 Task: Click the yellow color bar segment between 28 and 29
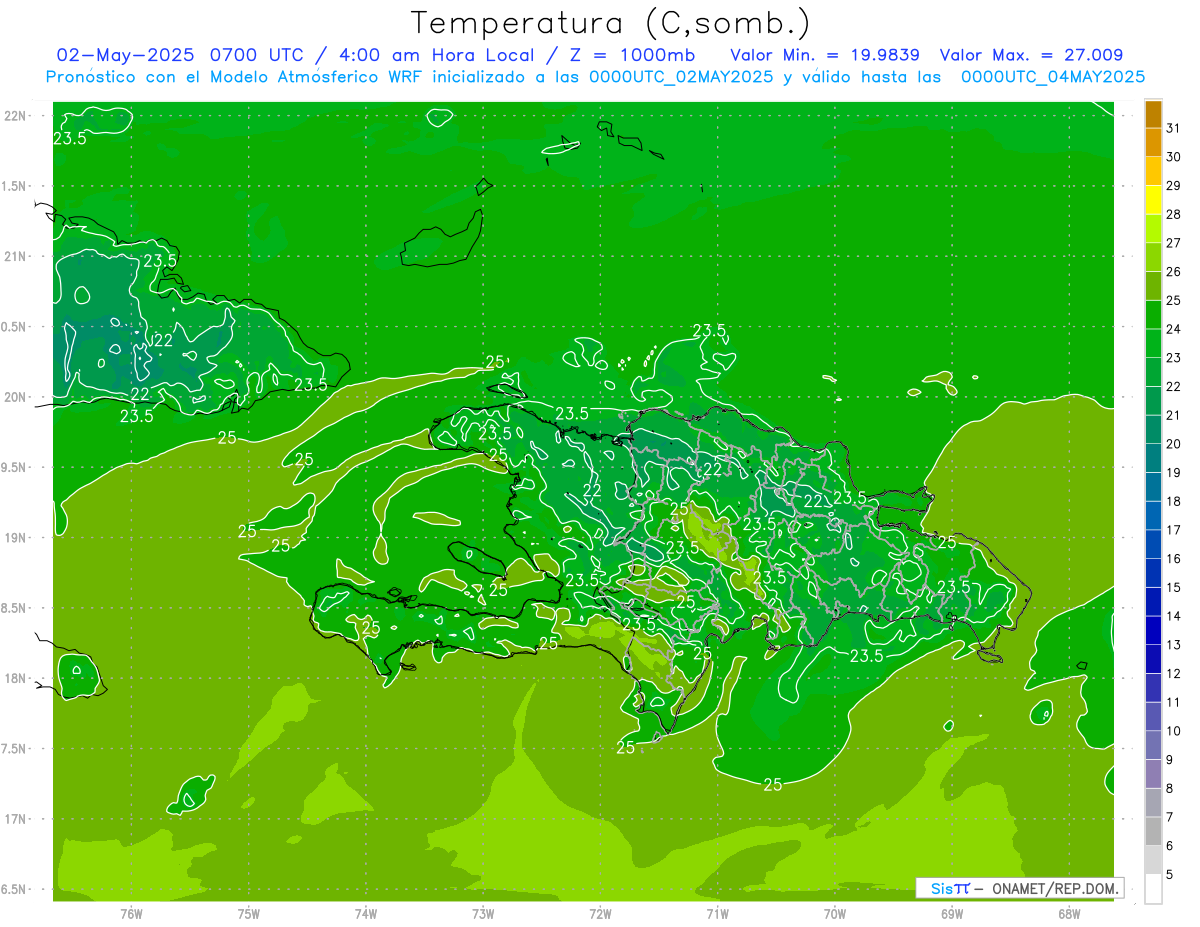1153,200
